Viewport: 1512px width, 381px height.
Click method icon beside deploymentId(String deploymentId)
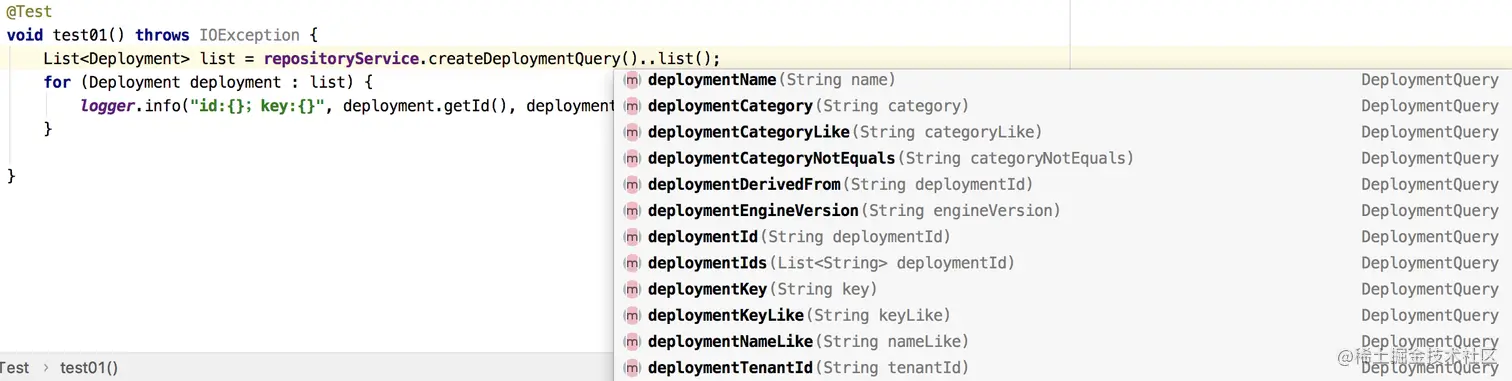(x=632, y=237)
